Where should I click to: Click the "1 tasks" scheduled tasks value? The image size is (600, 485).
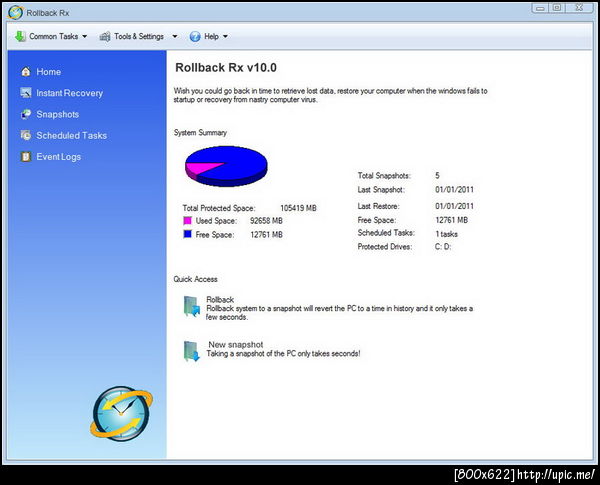(446, 234)
